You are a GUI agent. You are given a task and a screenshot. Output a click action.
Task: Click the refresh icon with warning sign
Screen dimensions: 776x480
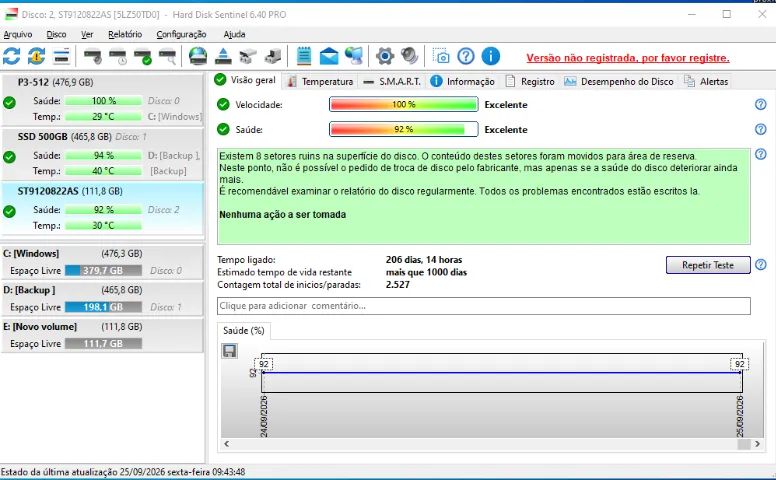pos(36,56)
